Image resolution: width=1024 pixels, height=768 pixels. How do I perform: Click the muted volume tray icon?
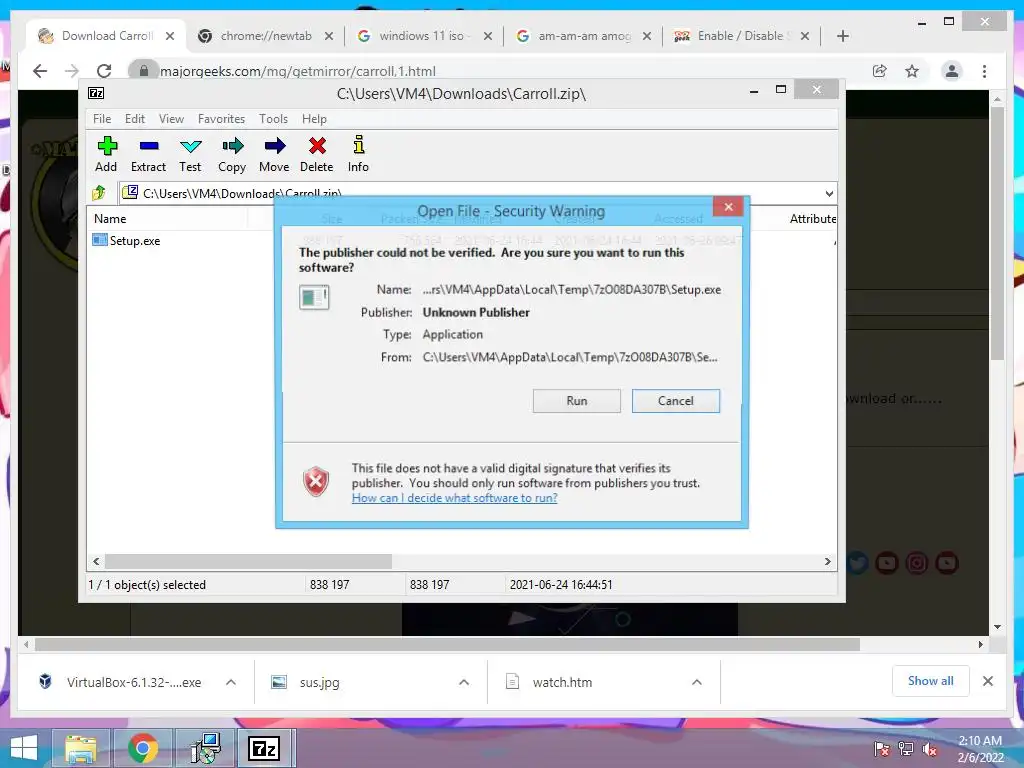coord(930,749)
